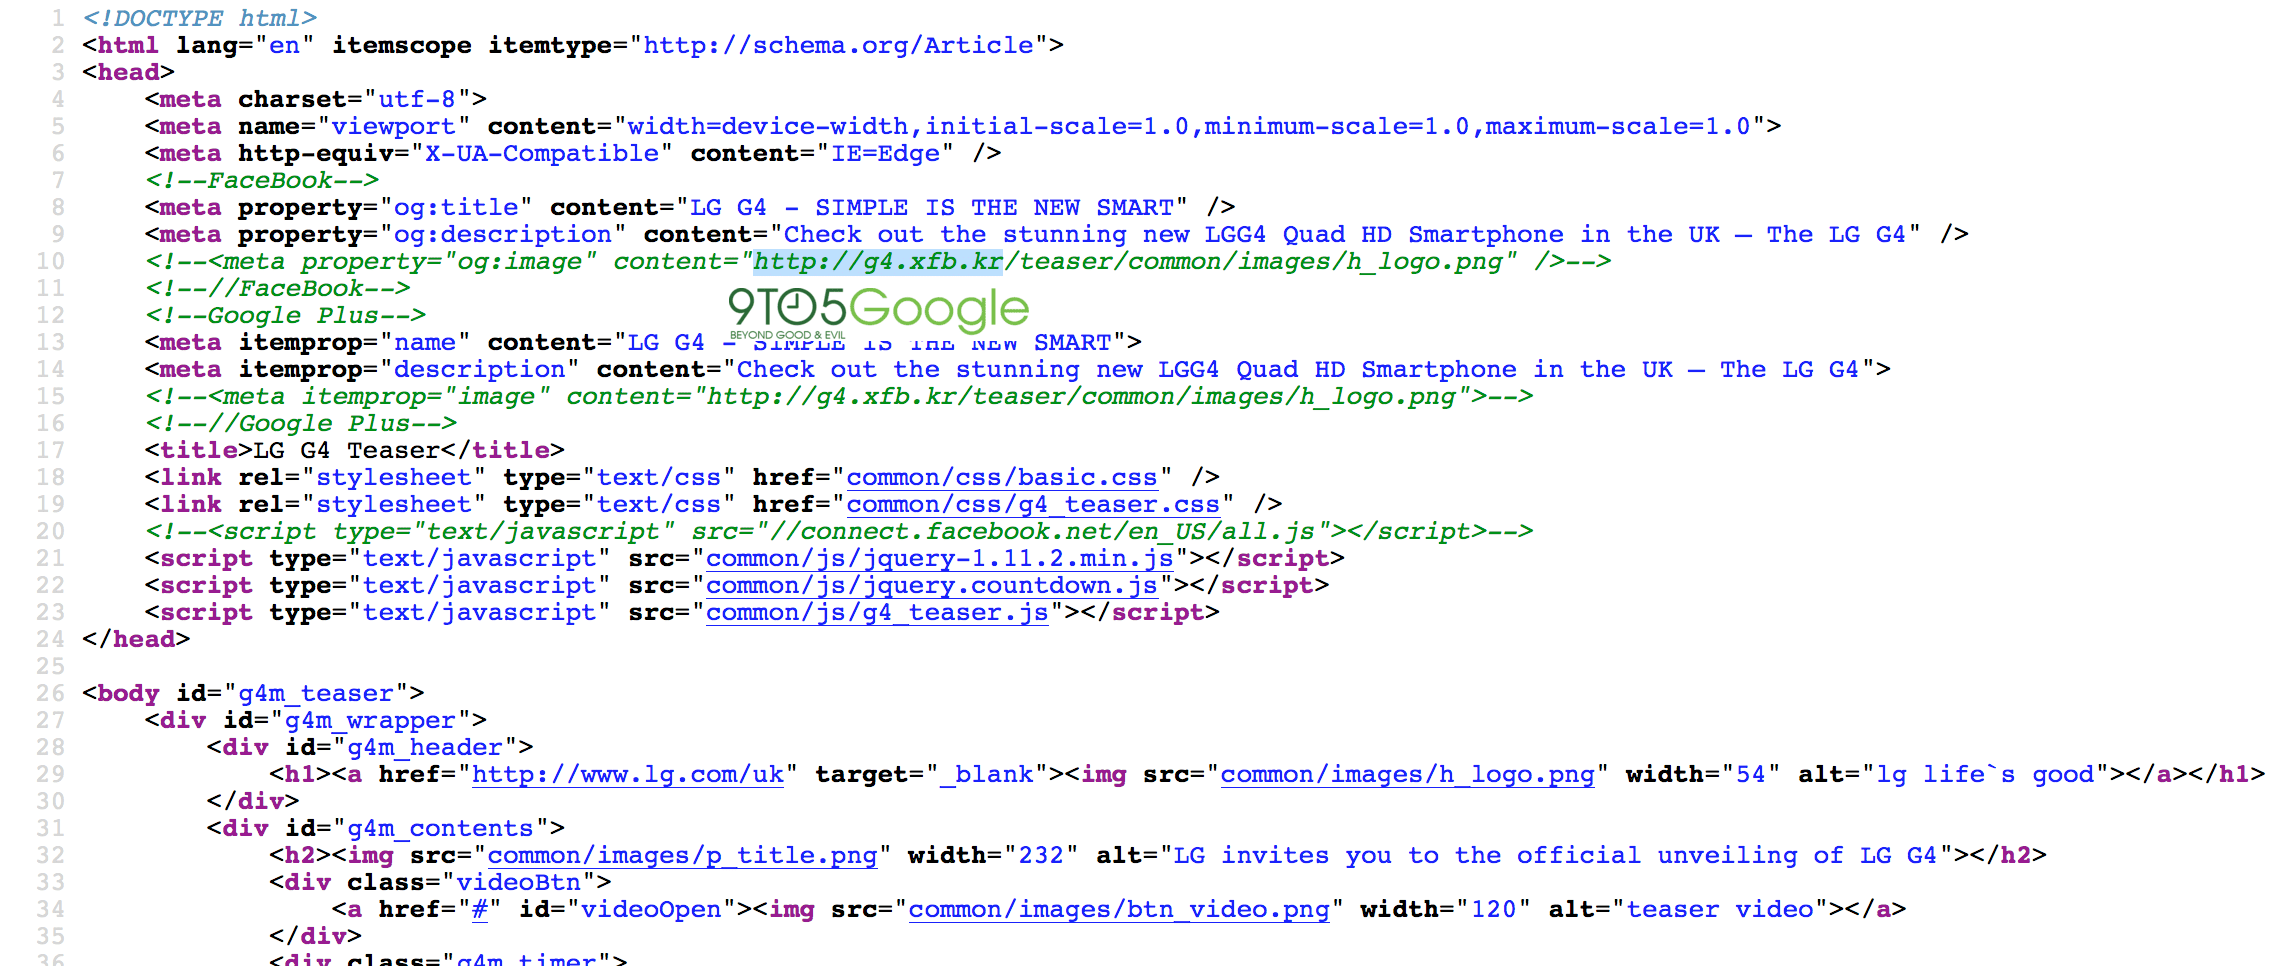Open the jquery.countdown.js source link
The image size is (2286, 966).
(932, 586)
